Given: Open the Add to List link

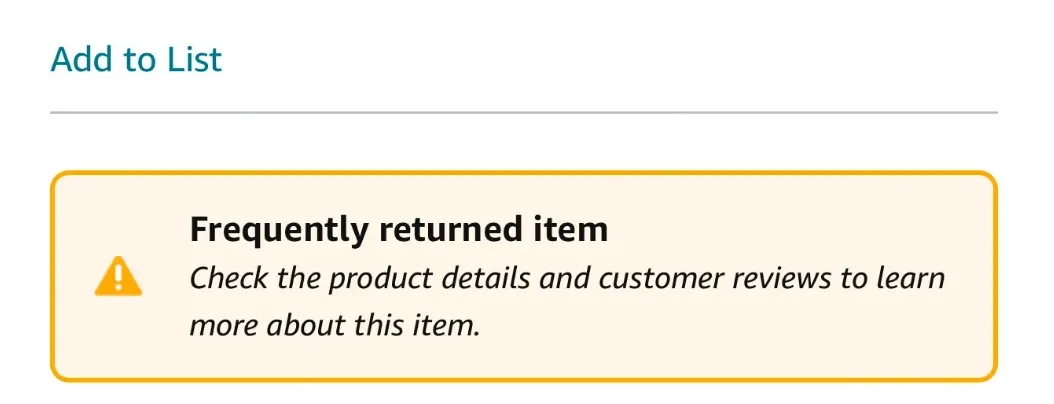Looking at the screenshot, I should tap(136, 59).
